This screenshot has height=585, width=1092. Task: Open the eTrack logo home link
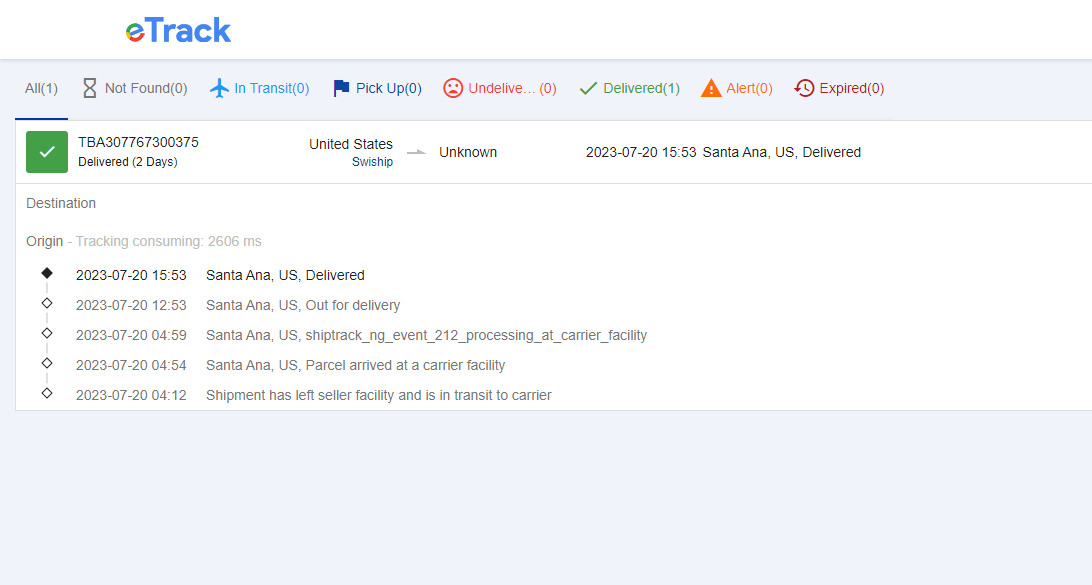pyautogui.click(x=178, y=31)
